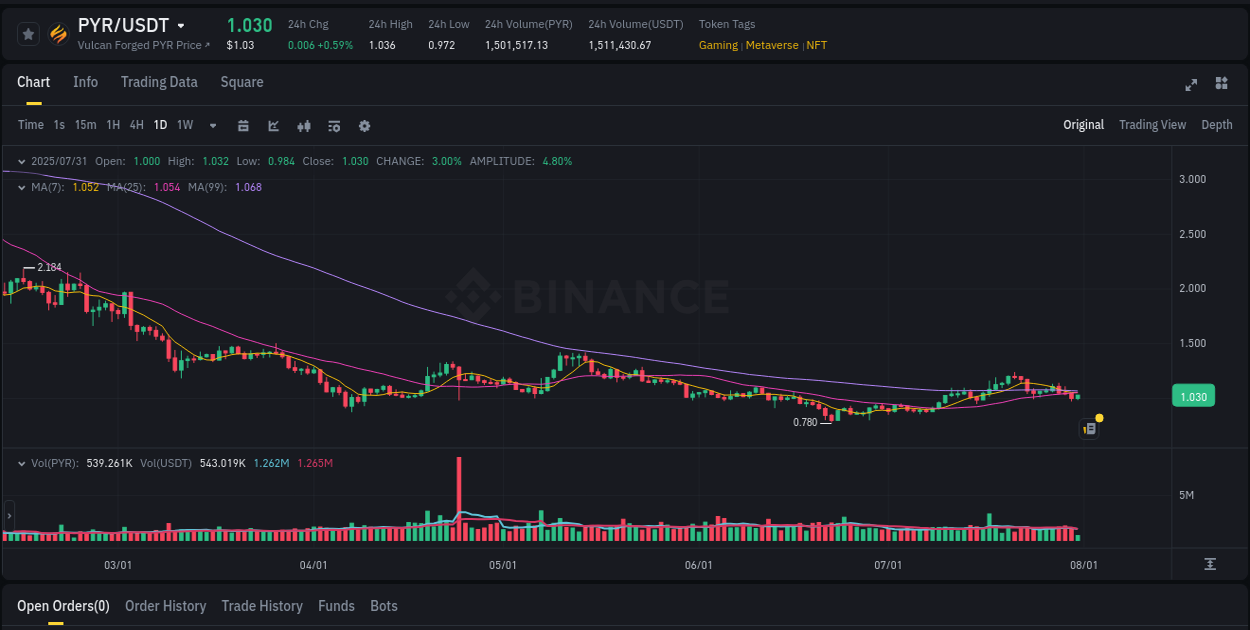Image resolution: width=1250 pixels, height=630 pixels.
Task: Select the 1W timeframe
Action: point(184,125)
